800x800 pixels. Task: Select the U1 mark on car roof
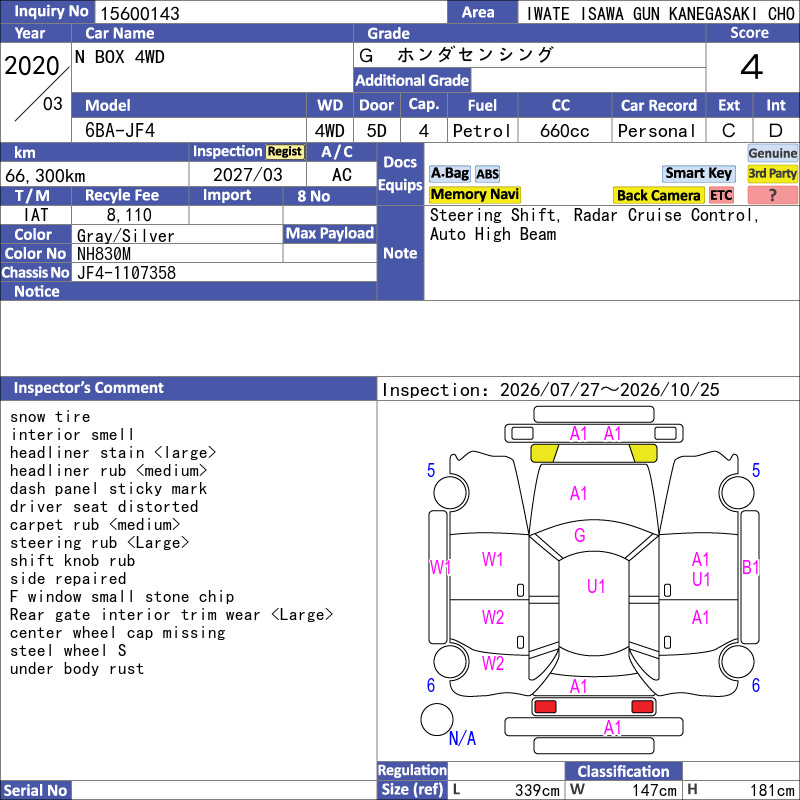coord(596,586)
